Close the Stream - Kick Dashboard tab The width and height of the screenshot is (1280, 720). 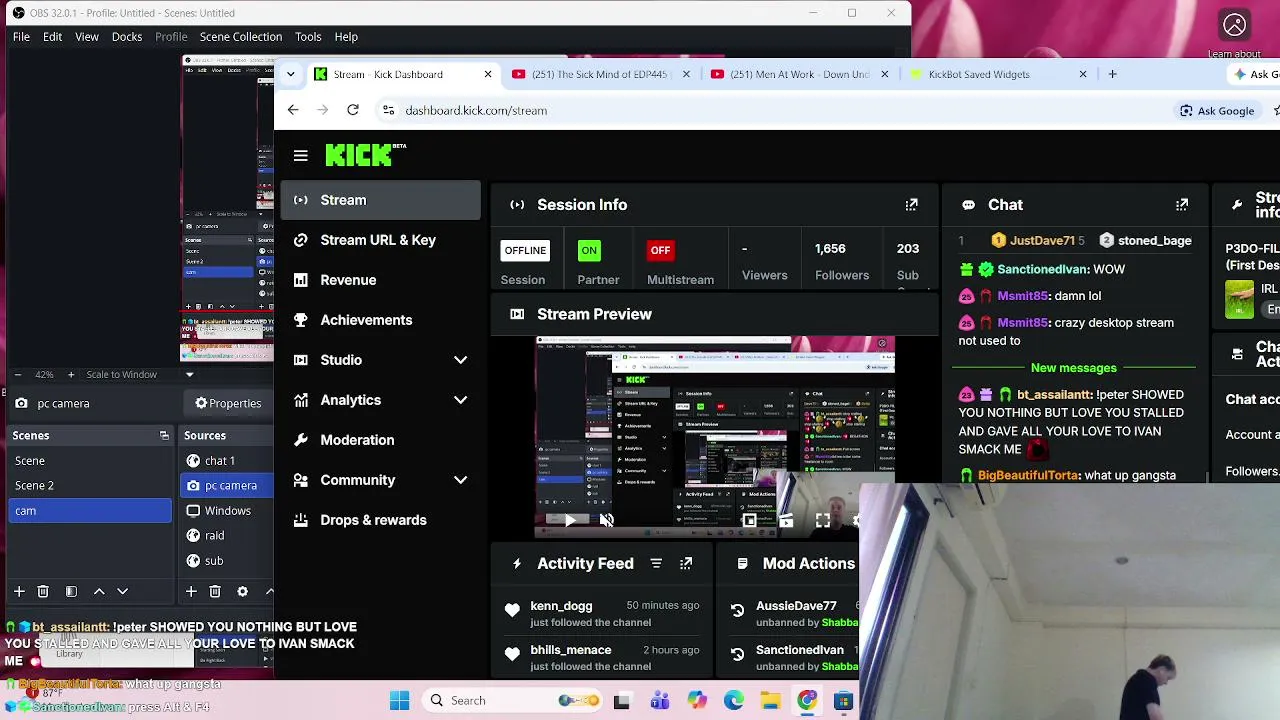pyautogui.click(x=488, y=74)
